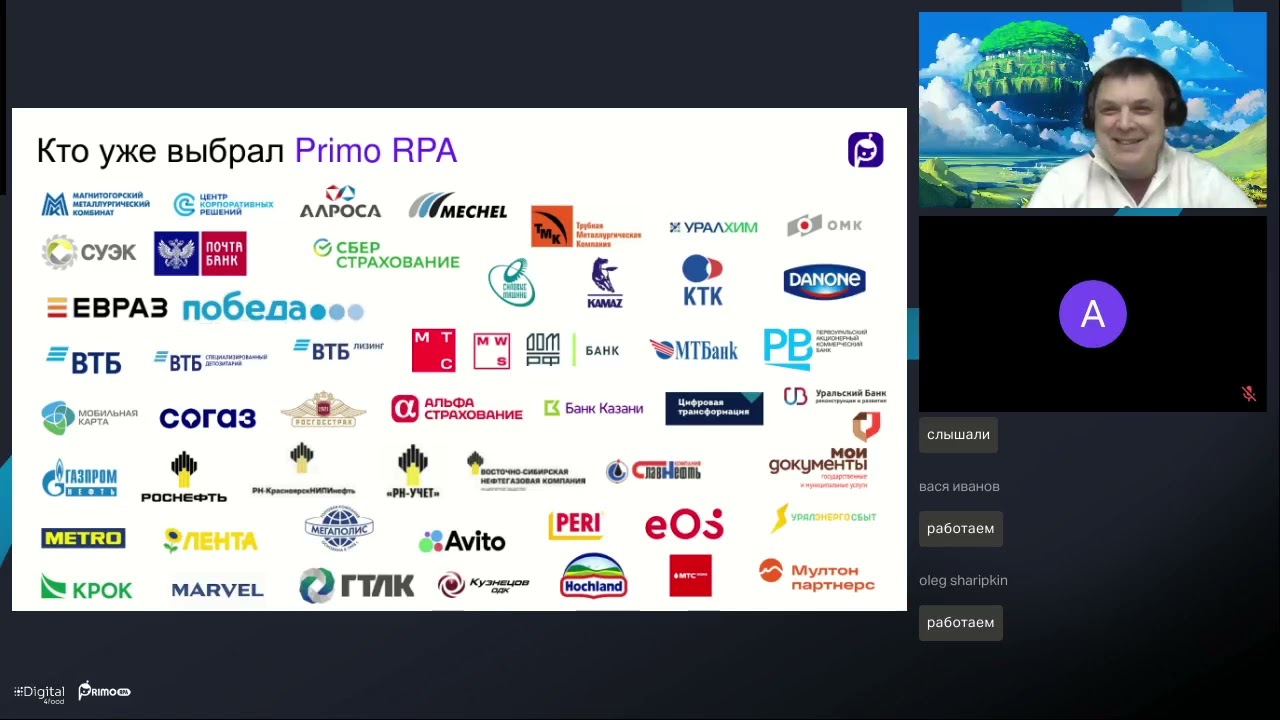Click the Digital 4food logo in the footer

click(40, 693)
